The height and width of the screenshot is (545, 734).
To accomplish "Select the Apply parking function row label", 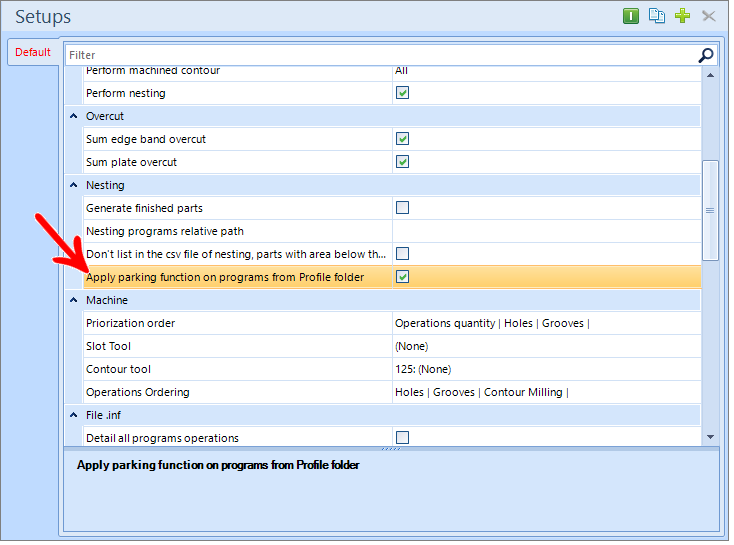I will (x=226, y=279).
